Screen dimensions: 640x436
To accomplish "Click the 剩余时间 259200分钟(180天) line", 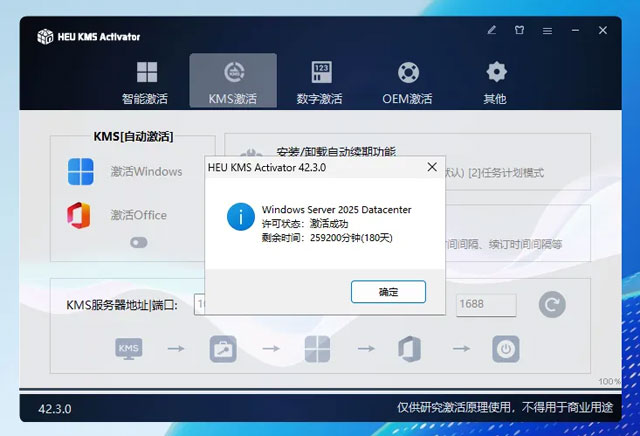I will [x=327, y=238].
